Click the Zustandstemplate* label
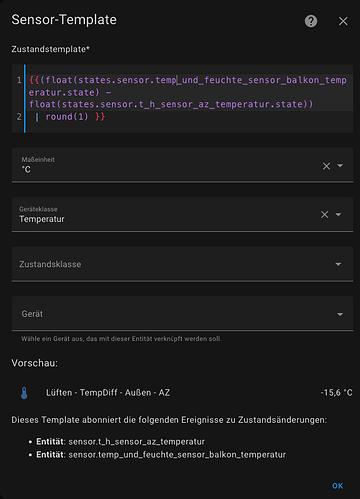 coord(50,49)
